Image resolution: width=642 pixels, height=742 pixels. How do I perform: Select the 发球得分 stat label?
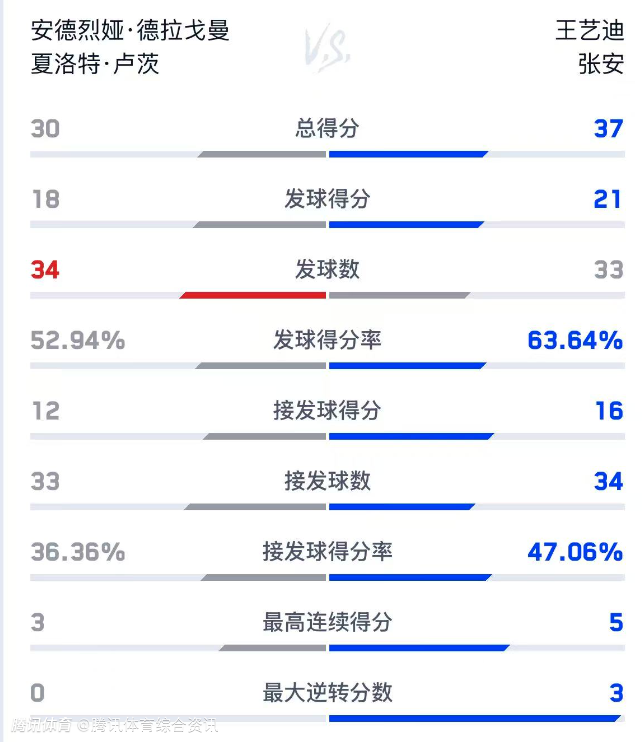327,199
